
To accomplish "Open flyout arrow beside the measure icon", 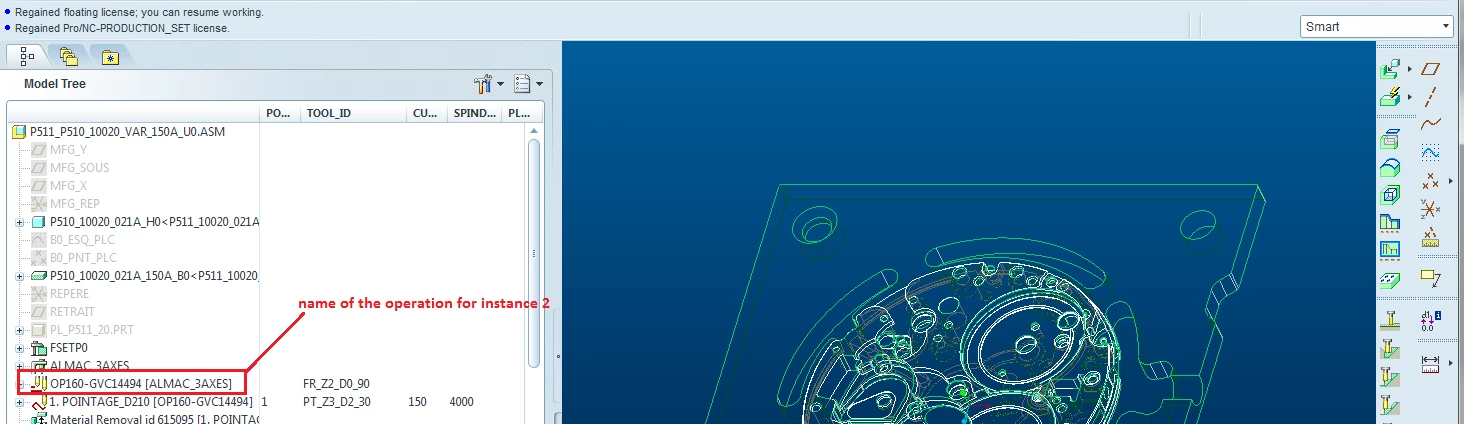I will point(1450,362).
